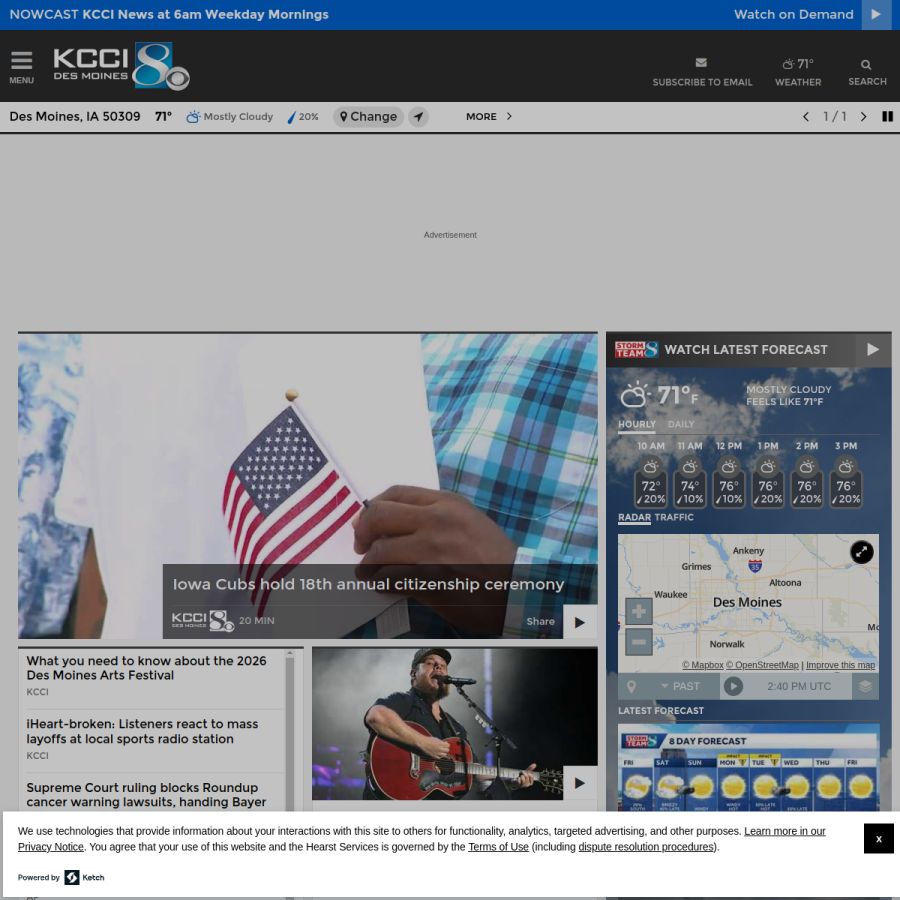Image resolution: width=900 pixels, height=900 pixels.
Task: Select the 2 PM hourly forecast
Action: point(806,475)
